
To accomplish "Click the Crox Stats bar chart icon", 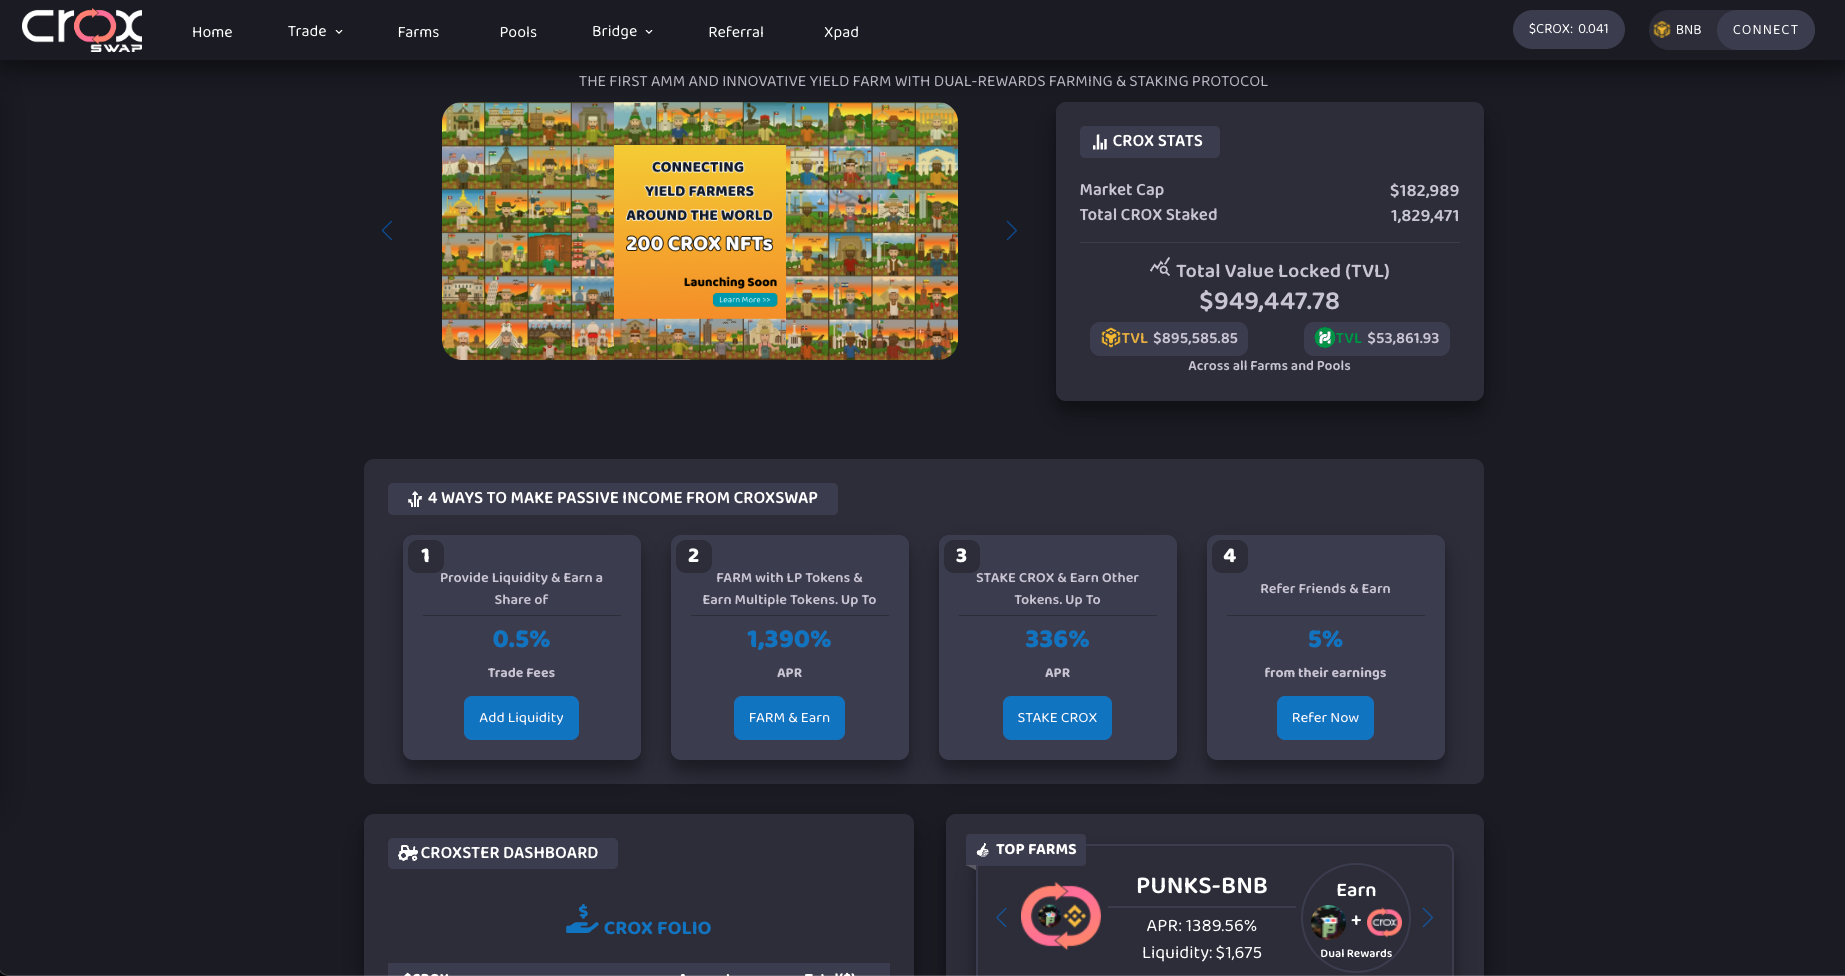I will (1099, 142).
